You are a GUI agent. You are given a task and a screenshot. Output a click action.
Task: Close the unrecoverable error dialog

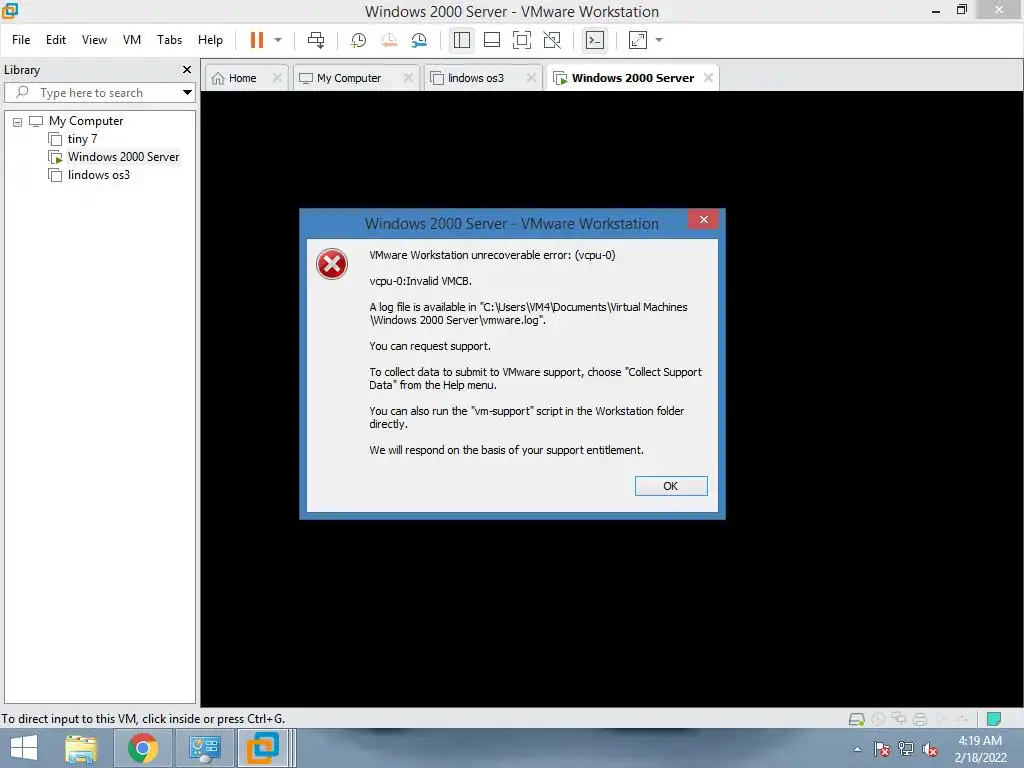tap(703, 219)
